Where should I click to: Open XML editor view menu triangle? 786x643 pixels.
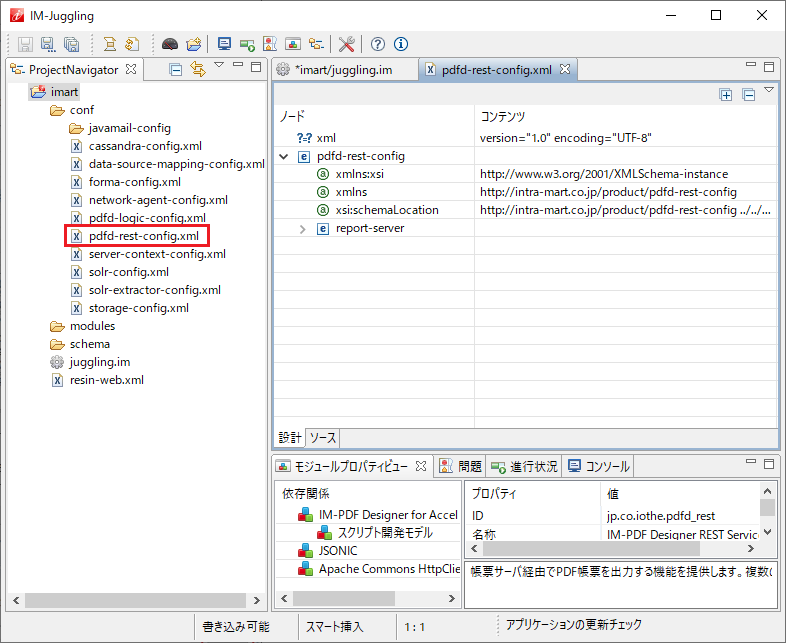[x=769, y=90]
